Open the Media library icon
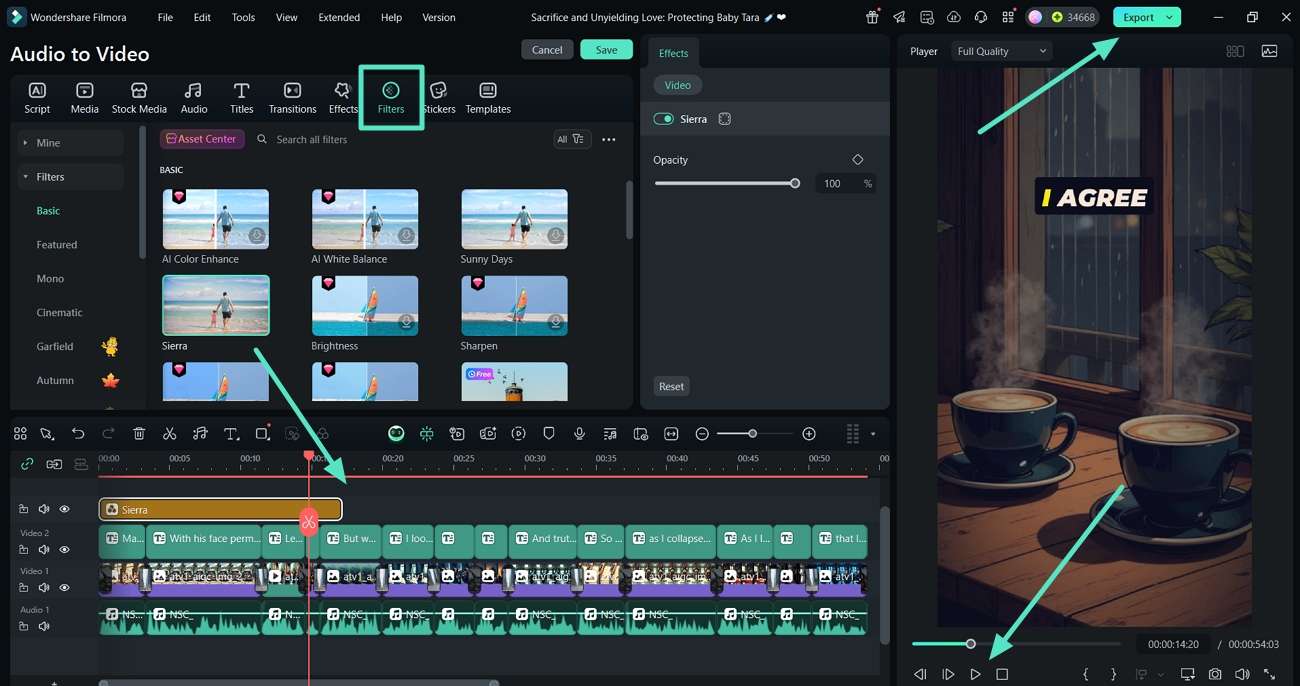Viewport: 1300px width, 686px height. point(85,97)
